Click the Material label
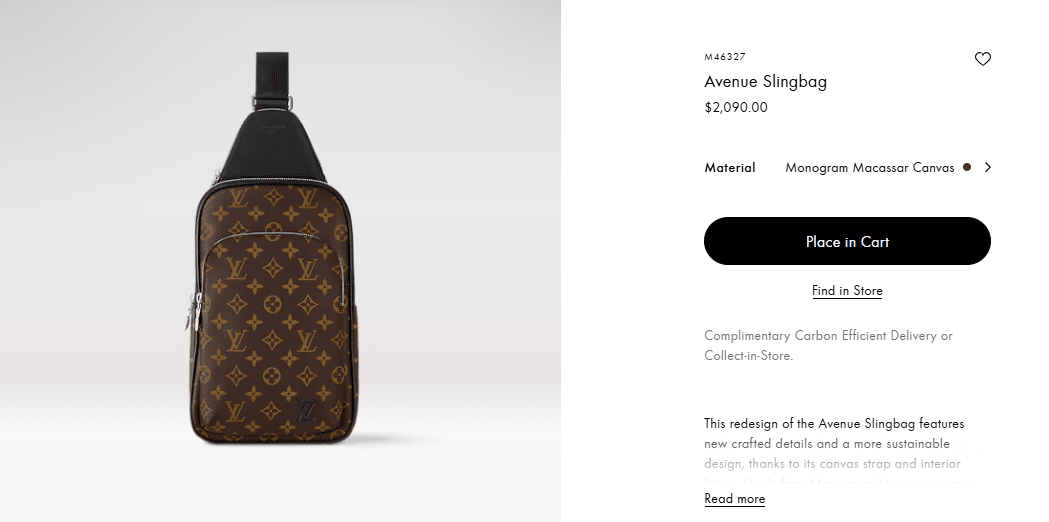 tap(730, 168)
